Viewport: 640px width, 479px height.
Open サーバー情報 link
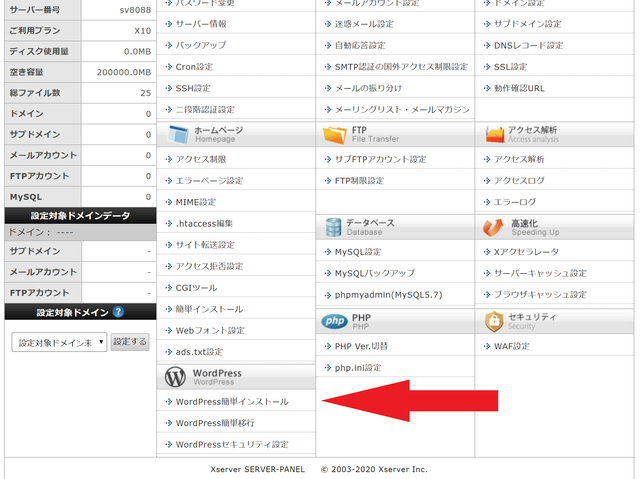click(x=201, y=24)
